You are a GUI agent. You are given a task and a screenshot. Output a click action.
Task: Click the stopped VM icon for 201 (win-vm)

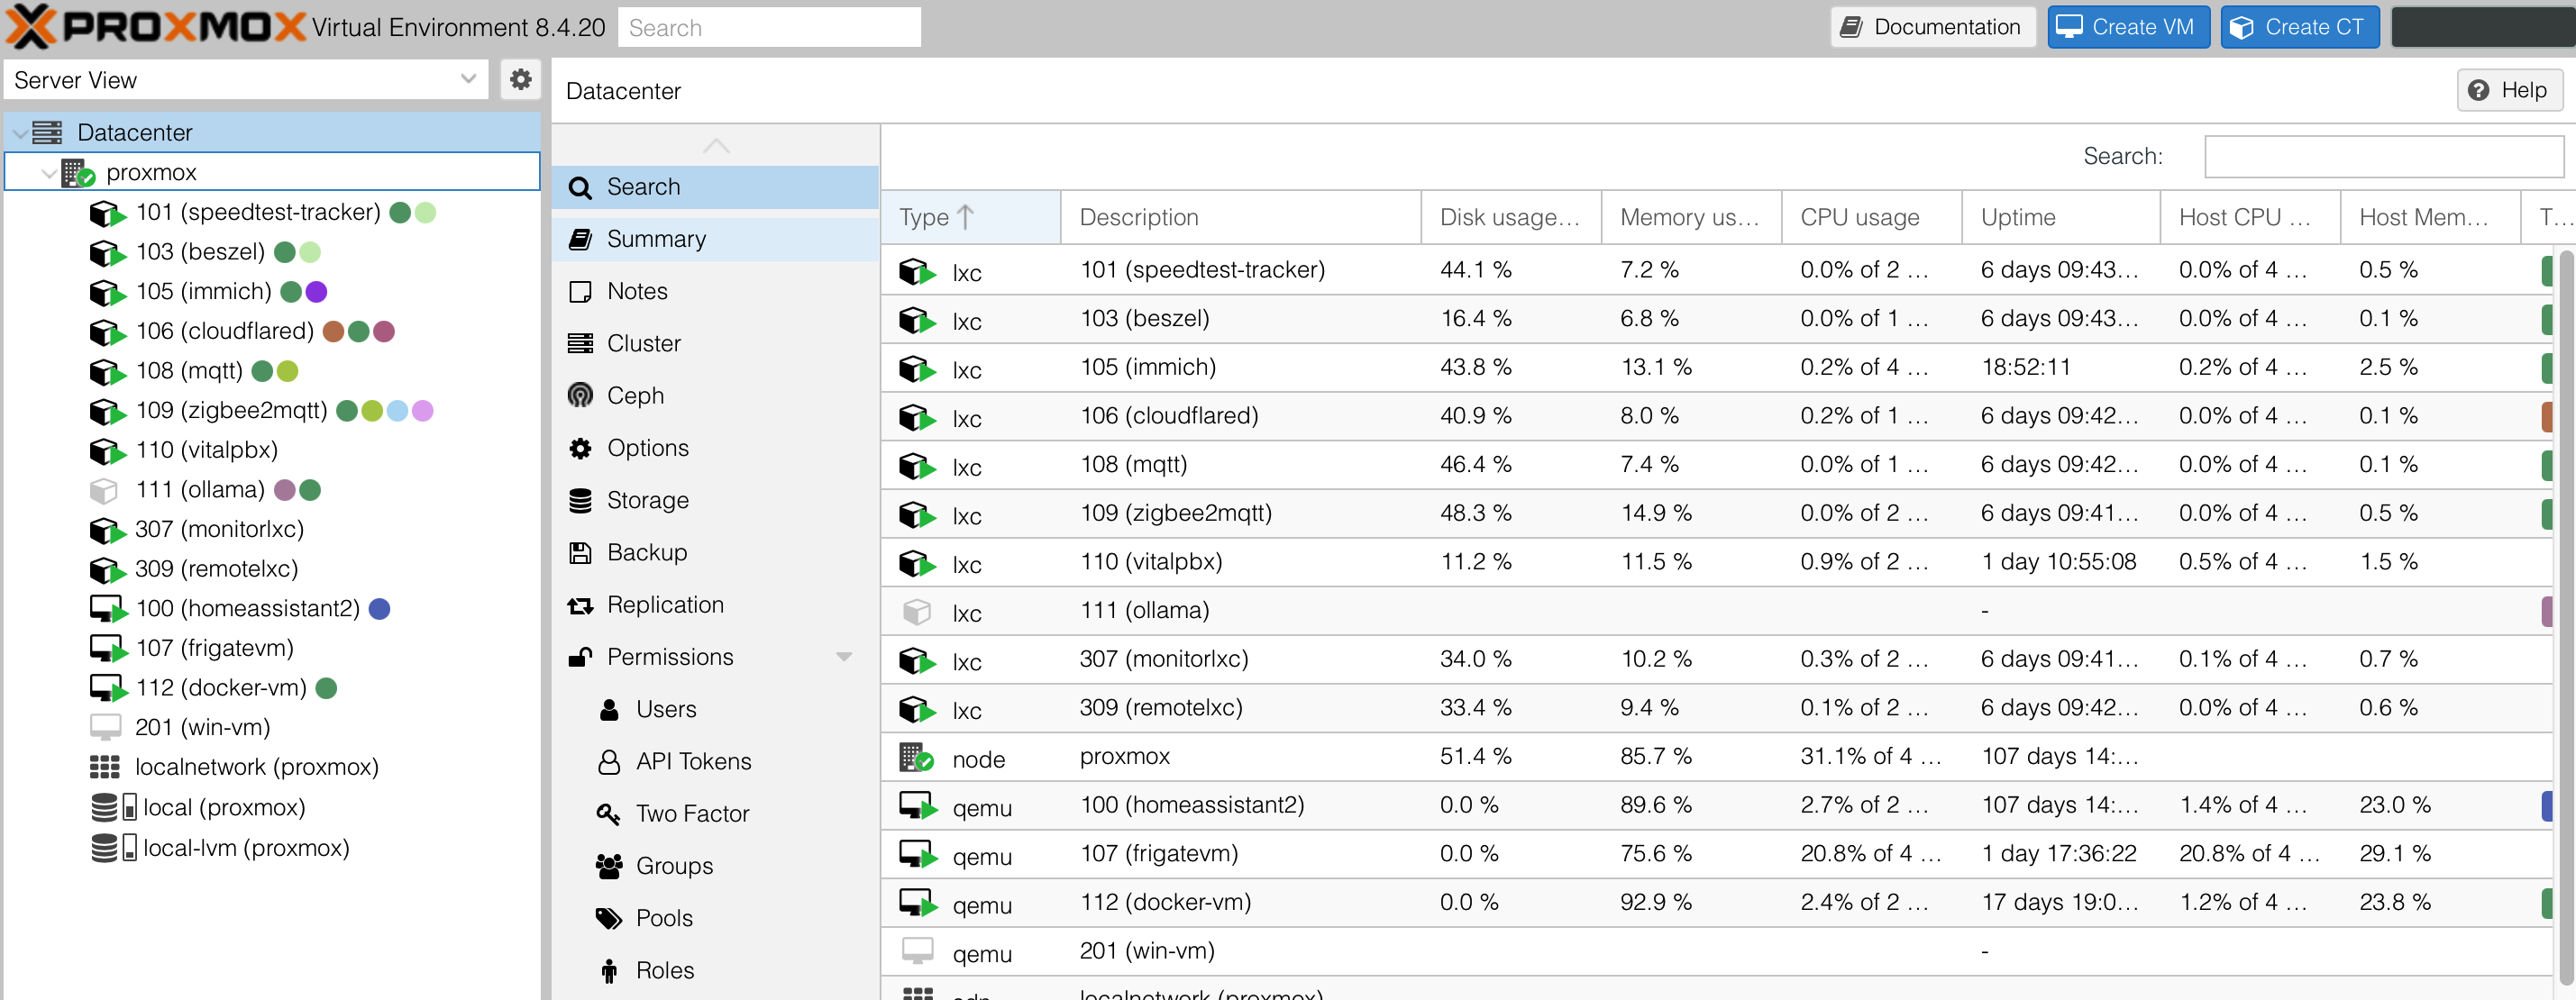pyautogui.click(x=105, y=727)
